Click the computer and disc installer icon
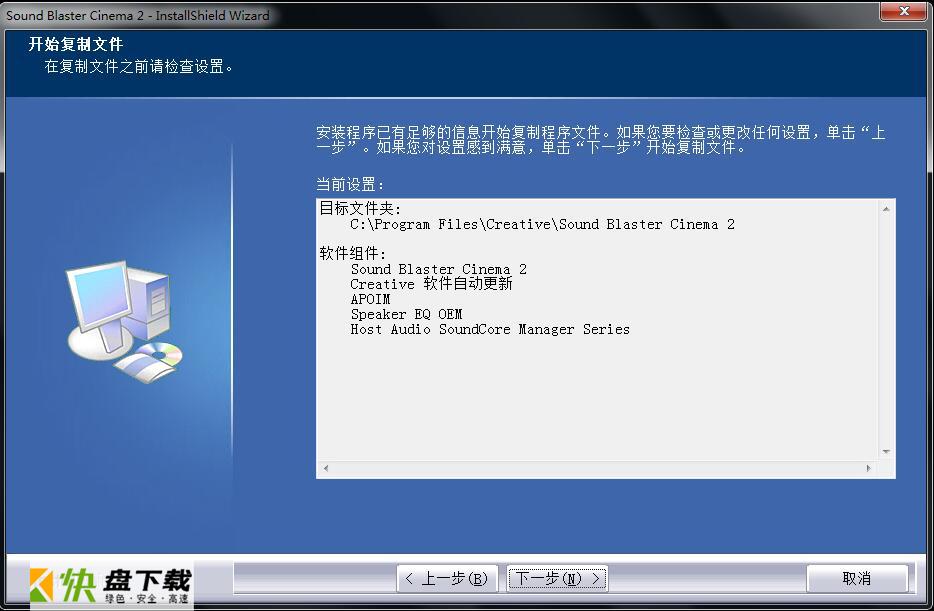 (x=124, y=322)
